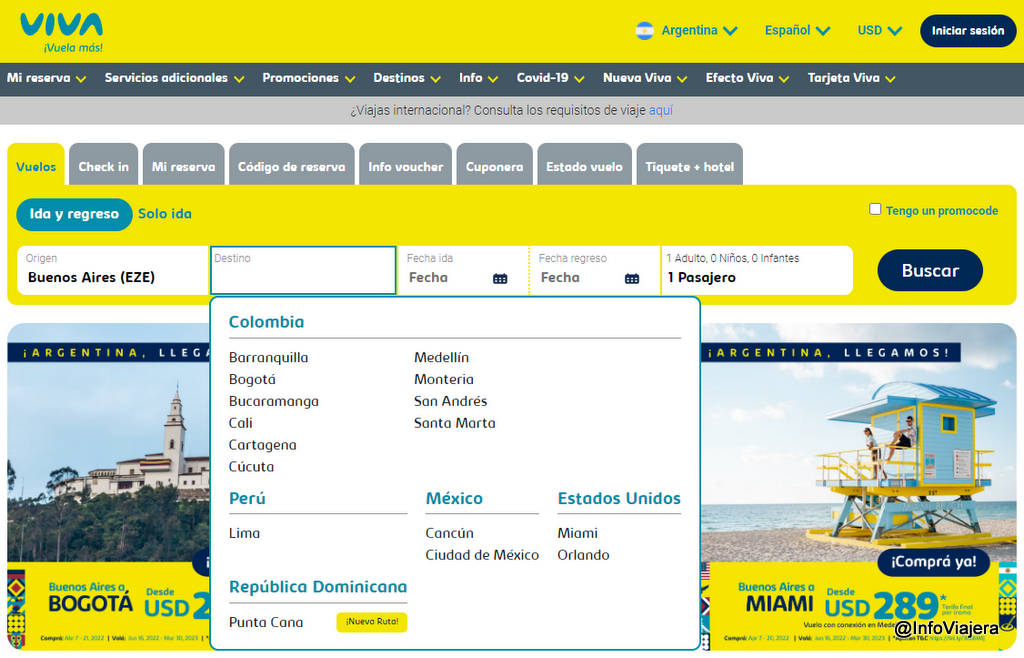This screenshot has height=658, width=1024.
Task: Choose Santa Marta as destination
Action: (x=455, y=423)
